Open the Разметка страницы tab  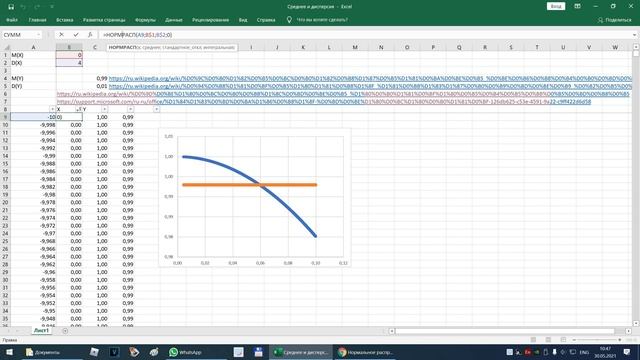(104, 20)
